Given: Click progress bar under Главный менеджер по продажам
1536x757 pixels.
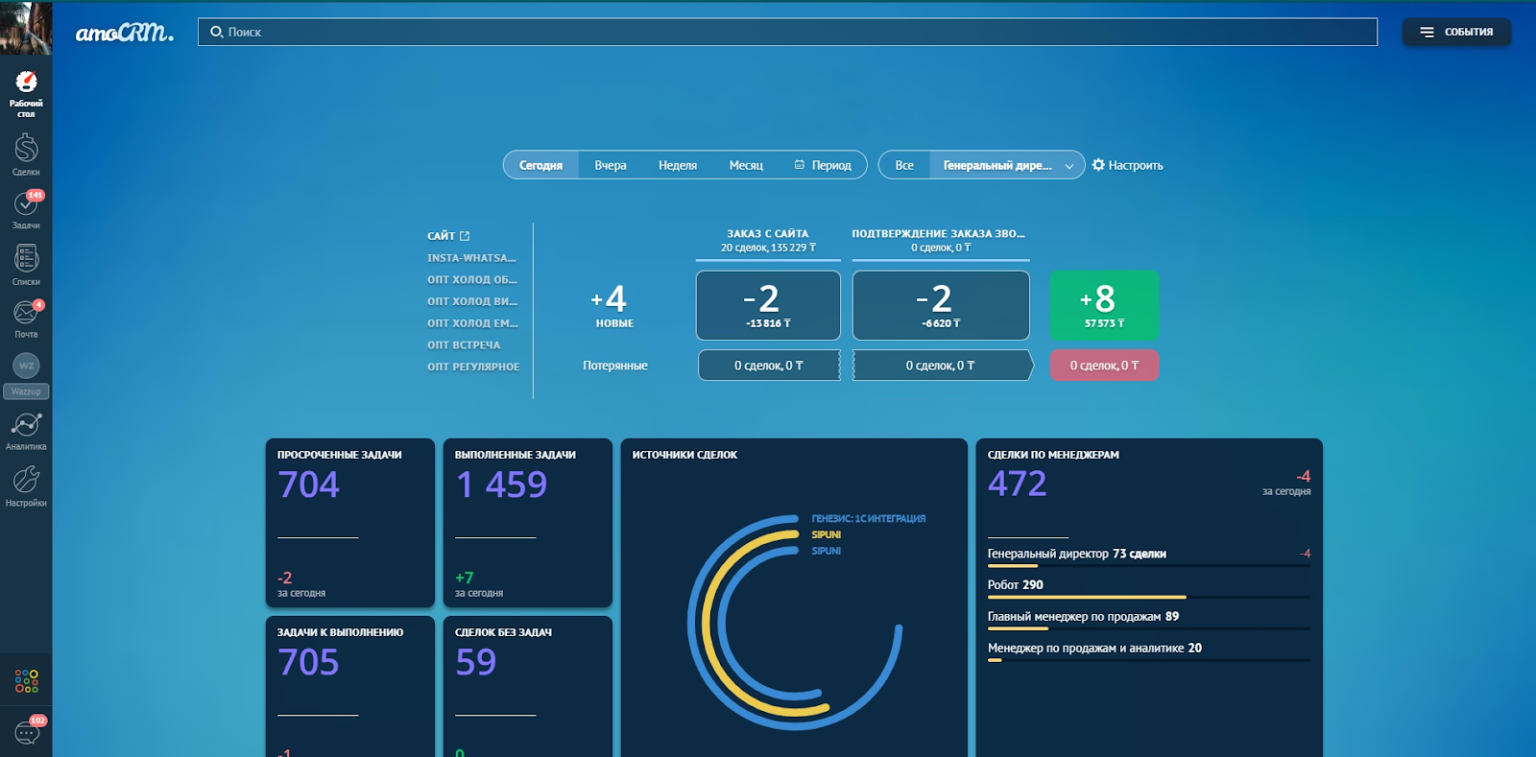Looking at the screenshot, I should click(x=1148, y=628).
